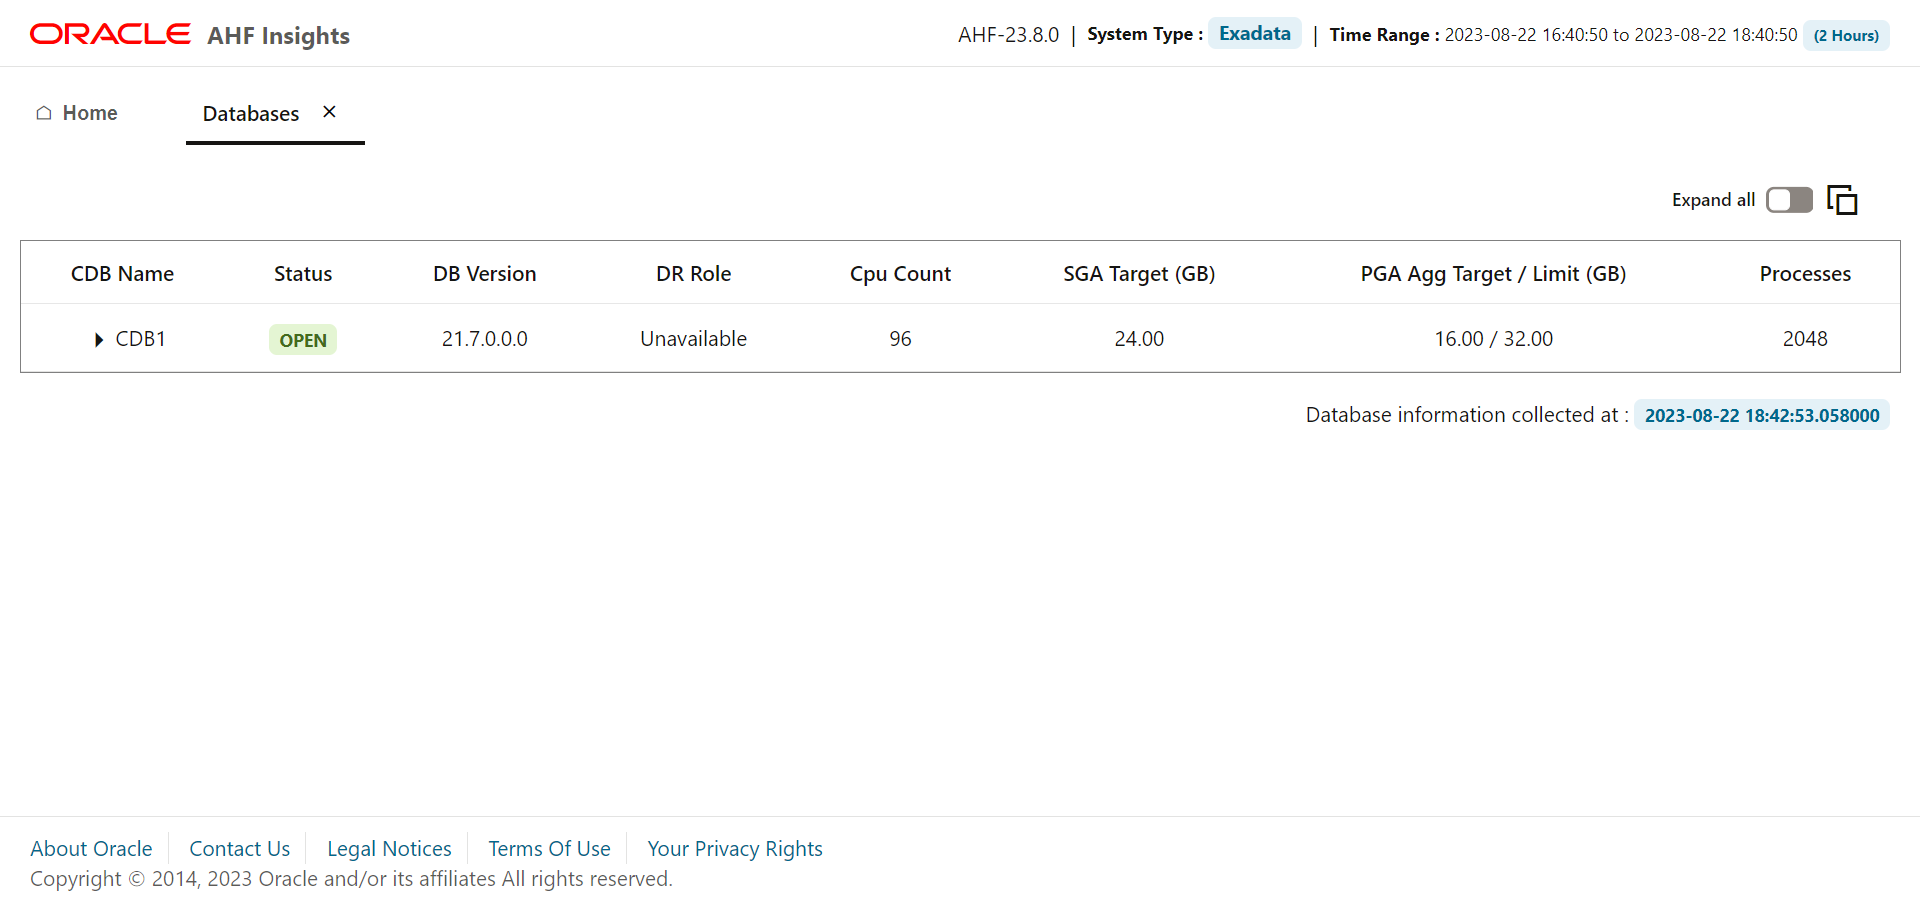Click the SGA Target (GB) column header
1920x904 pixels.
[x=1139, y=274]
